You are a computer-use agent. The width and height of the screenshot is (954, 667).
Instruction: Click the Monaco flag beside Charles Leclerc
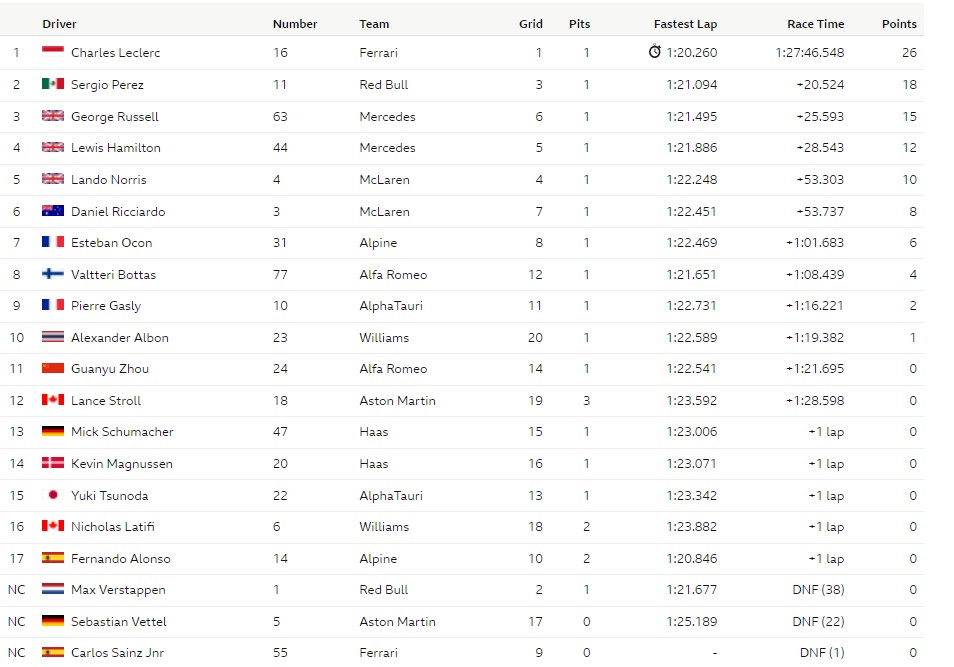(x=53, y=52)
